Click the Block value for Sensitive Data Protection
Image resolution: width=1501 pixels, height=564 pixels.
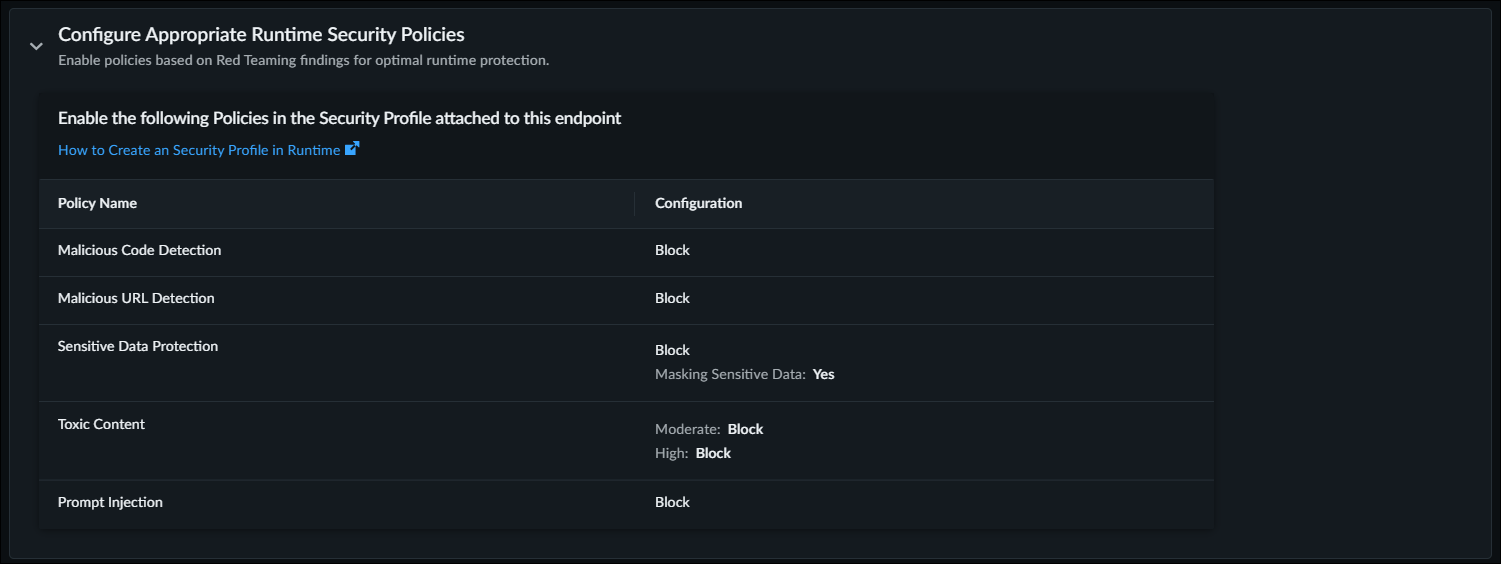[672, 350]
